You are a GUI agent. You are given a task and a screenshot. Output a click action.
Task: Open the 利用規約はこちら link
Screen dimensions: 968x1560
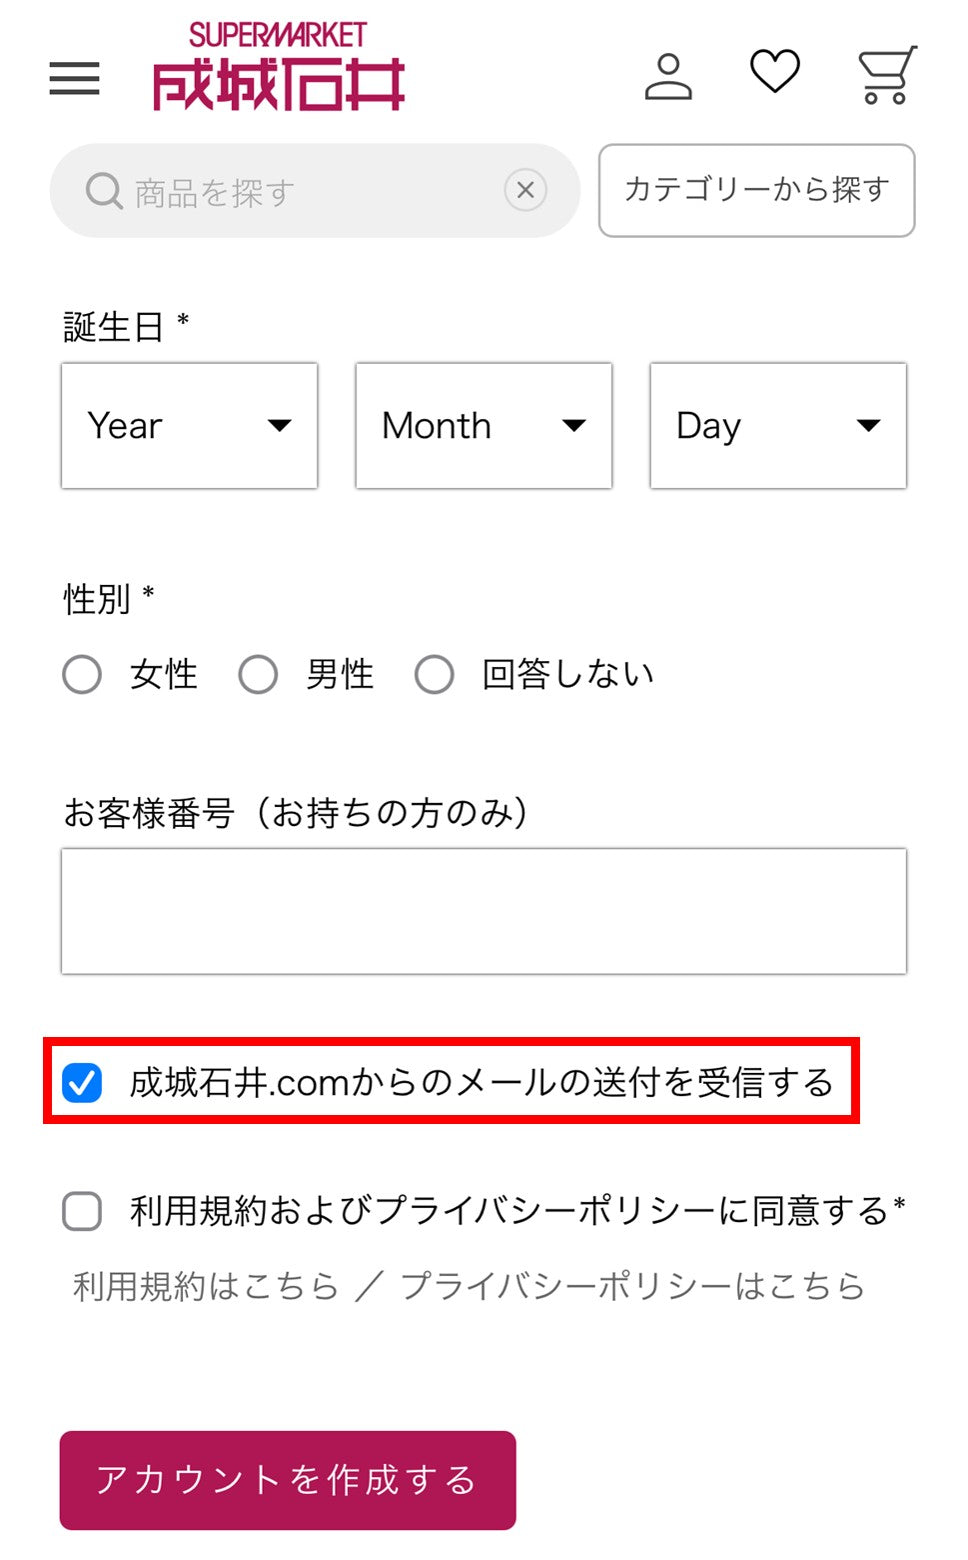206,1286
